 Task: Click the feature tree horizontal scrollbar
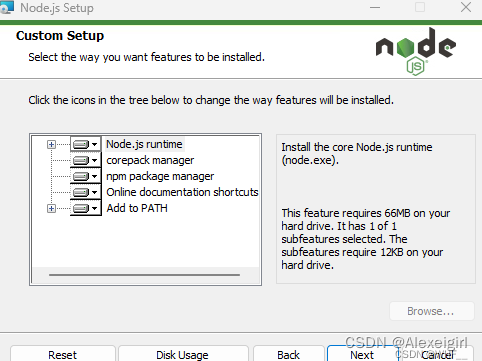tap(144, 275)
